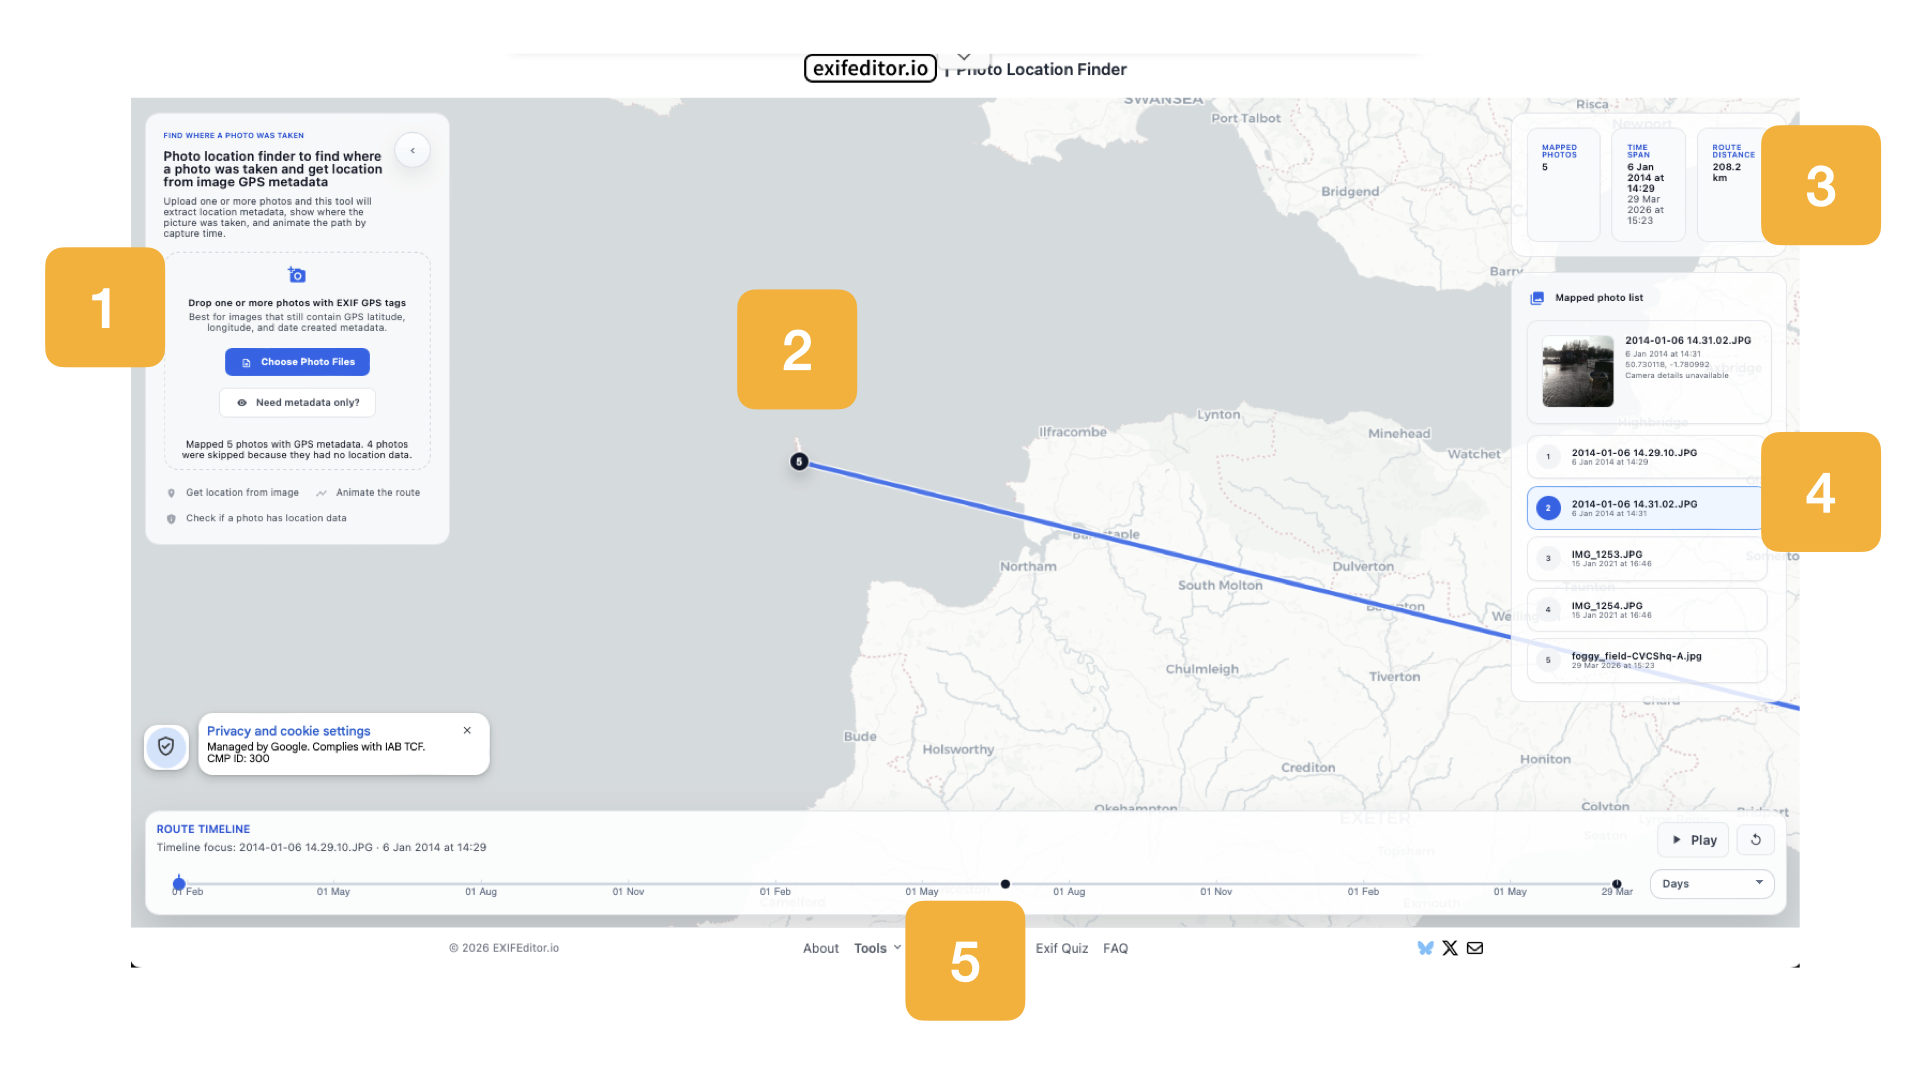Click the thumbnail of 2014-01-06 14.31.02.JPG
This screenshot has height=1080, width=1920.
point(1577,371)
